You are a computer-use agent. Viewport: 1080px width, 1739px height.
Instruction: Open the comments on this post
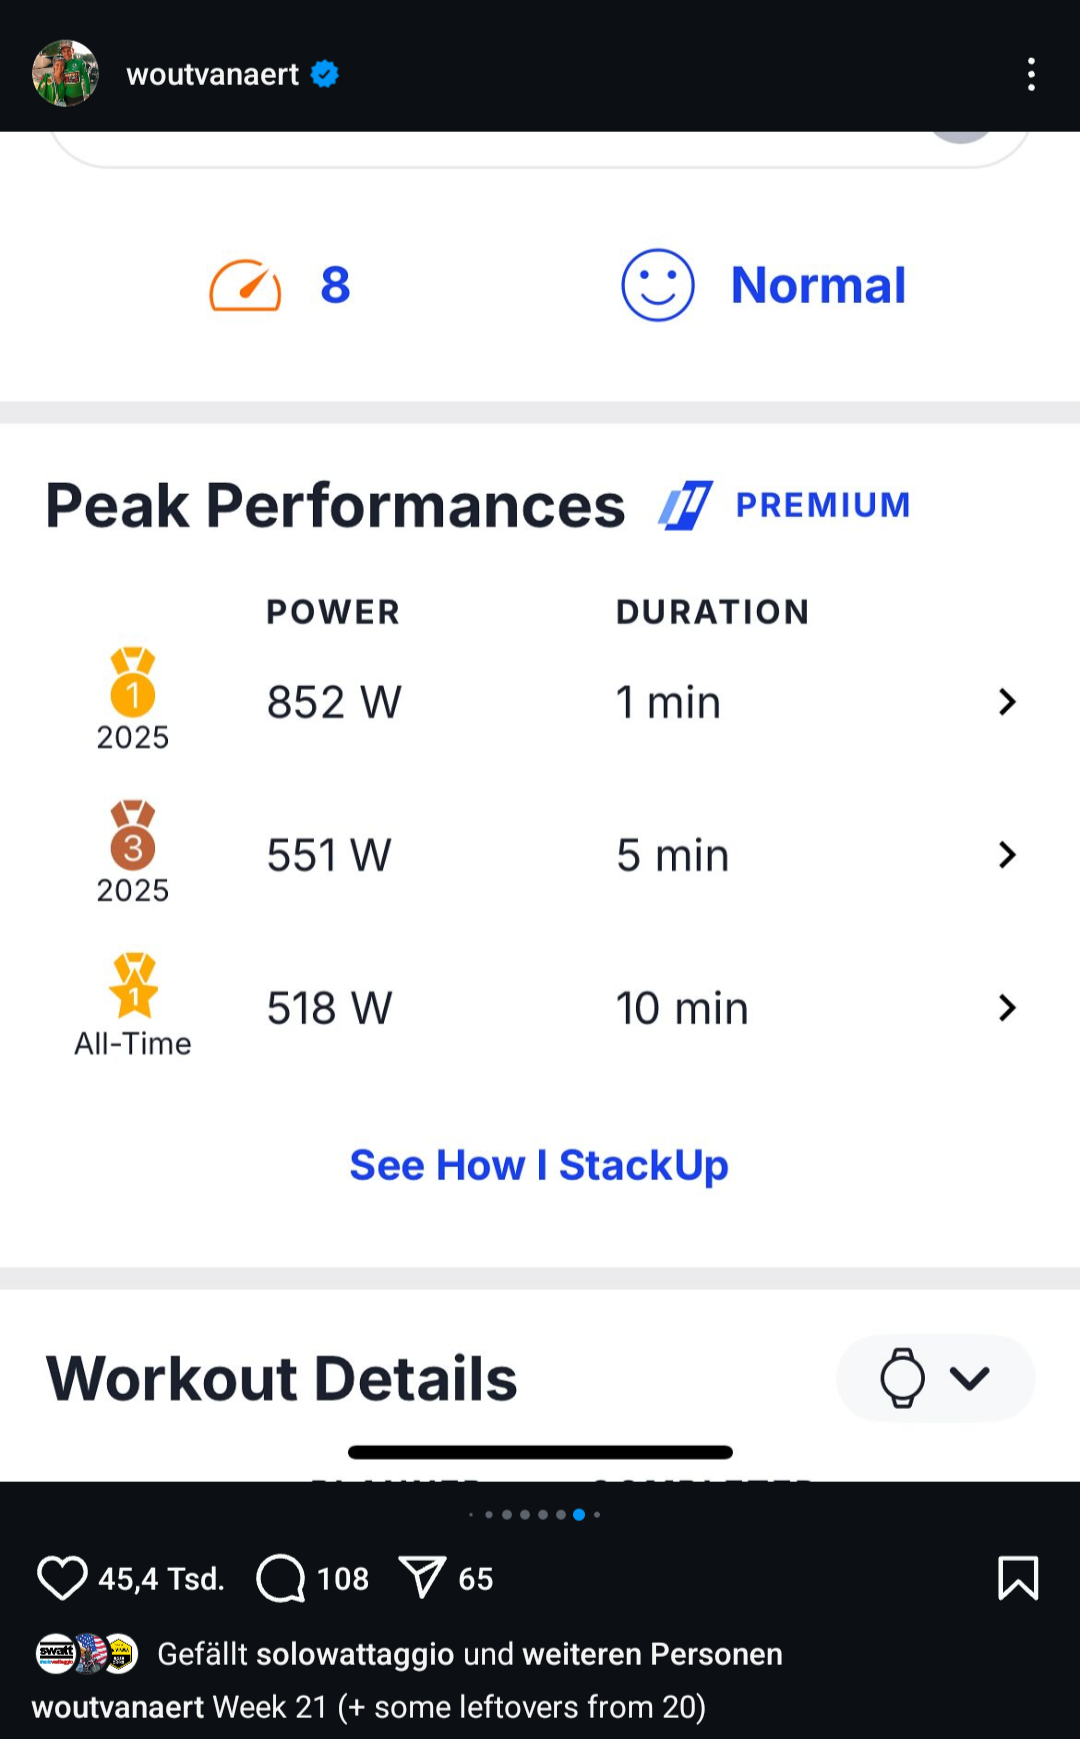281,1578
